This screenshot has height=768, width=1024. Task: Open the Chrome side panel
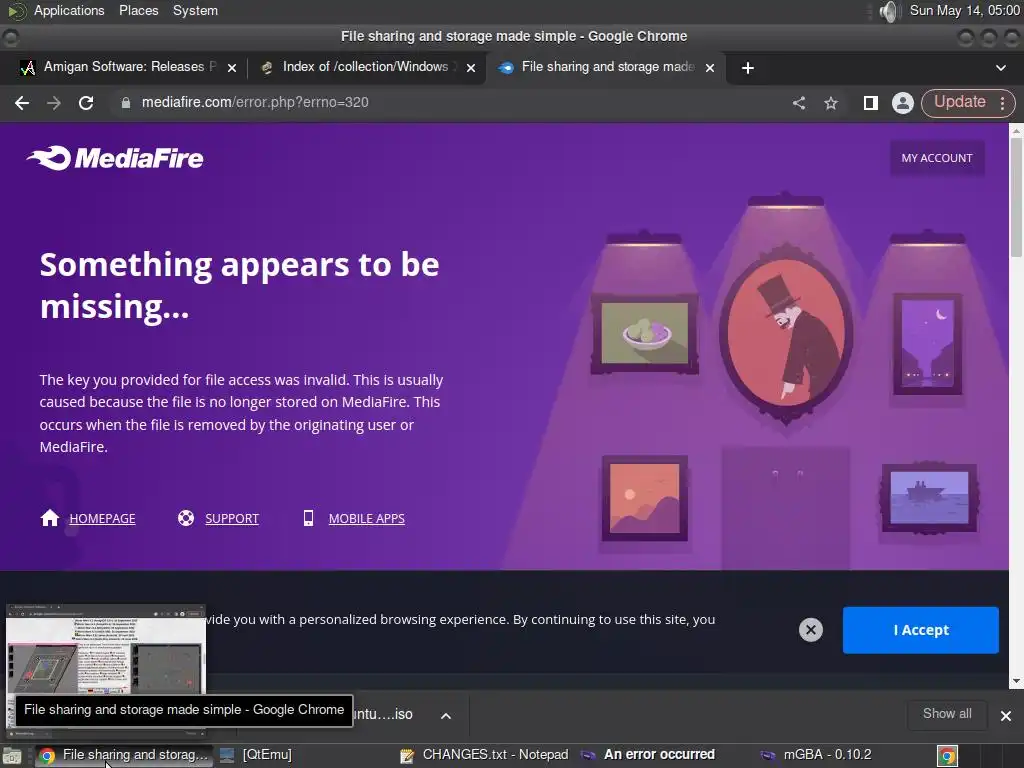point(870,103)
